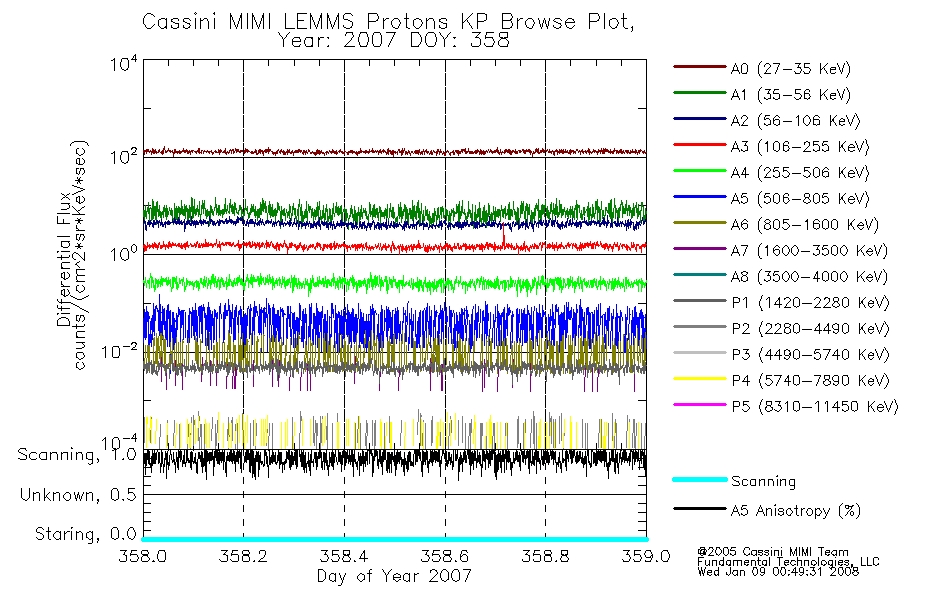Click the Unknown, 0.5 axis label

point(78,495)
